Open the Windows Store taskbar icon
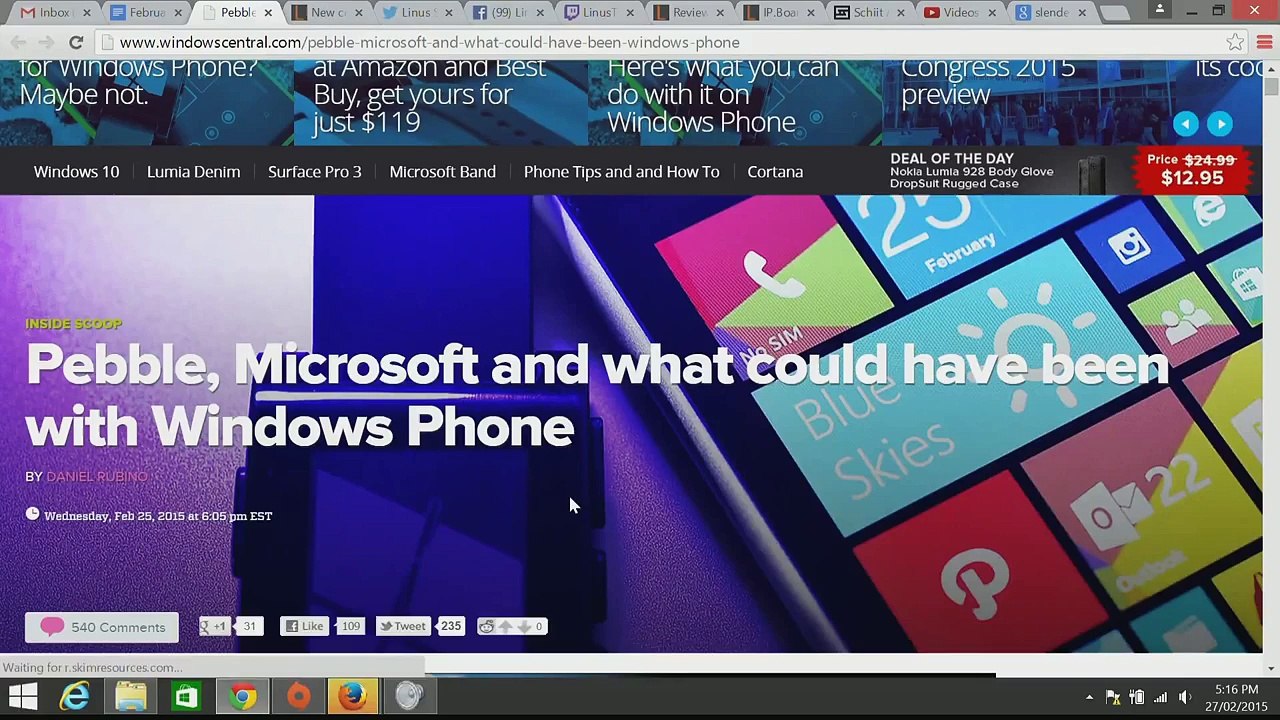The image size is (1280, 720). coord(186,696)
